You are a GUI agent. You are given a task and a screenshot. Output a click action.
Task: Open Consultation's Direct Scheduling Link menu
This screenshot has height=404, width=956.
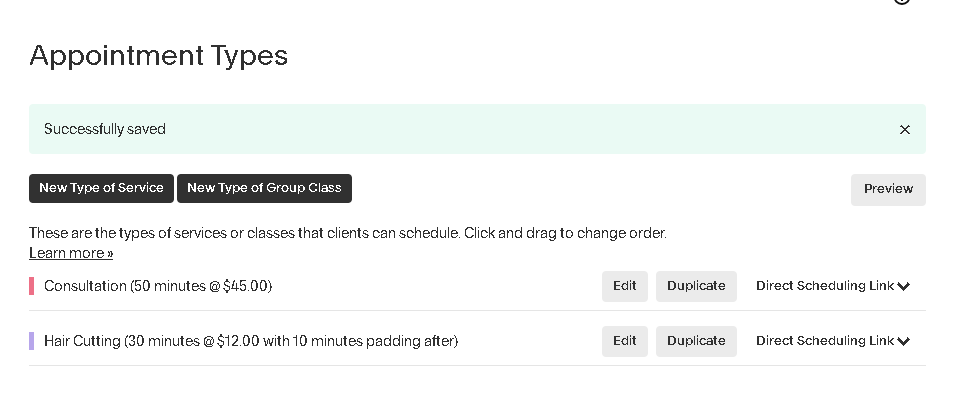pyautogui.click(x=825, y=286)
